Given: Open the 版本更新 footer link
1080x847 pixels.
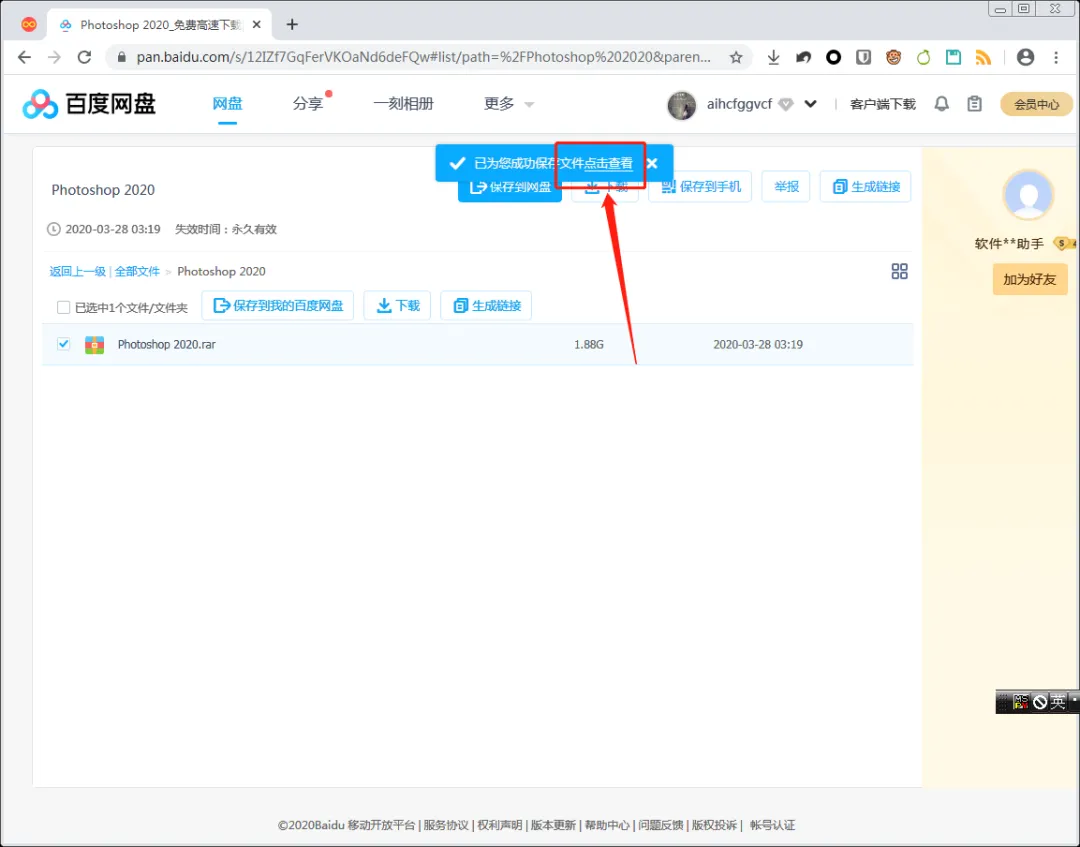Looking at the screenshot, I should [553, 825].
